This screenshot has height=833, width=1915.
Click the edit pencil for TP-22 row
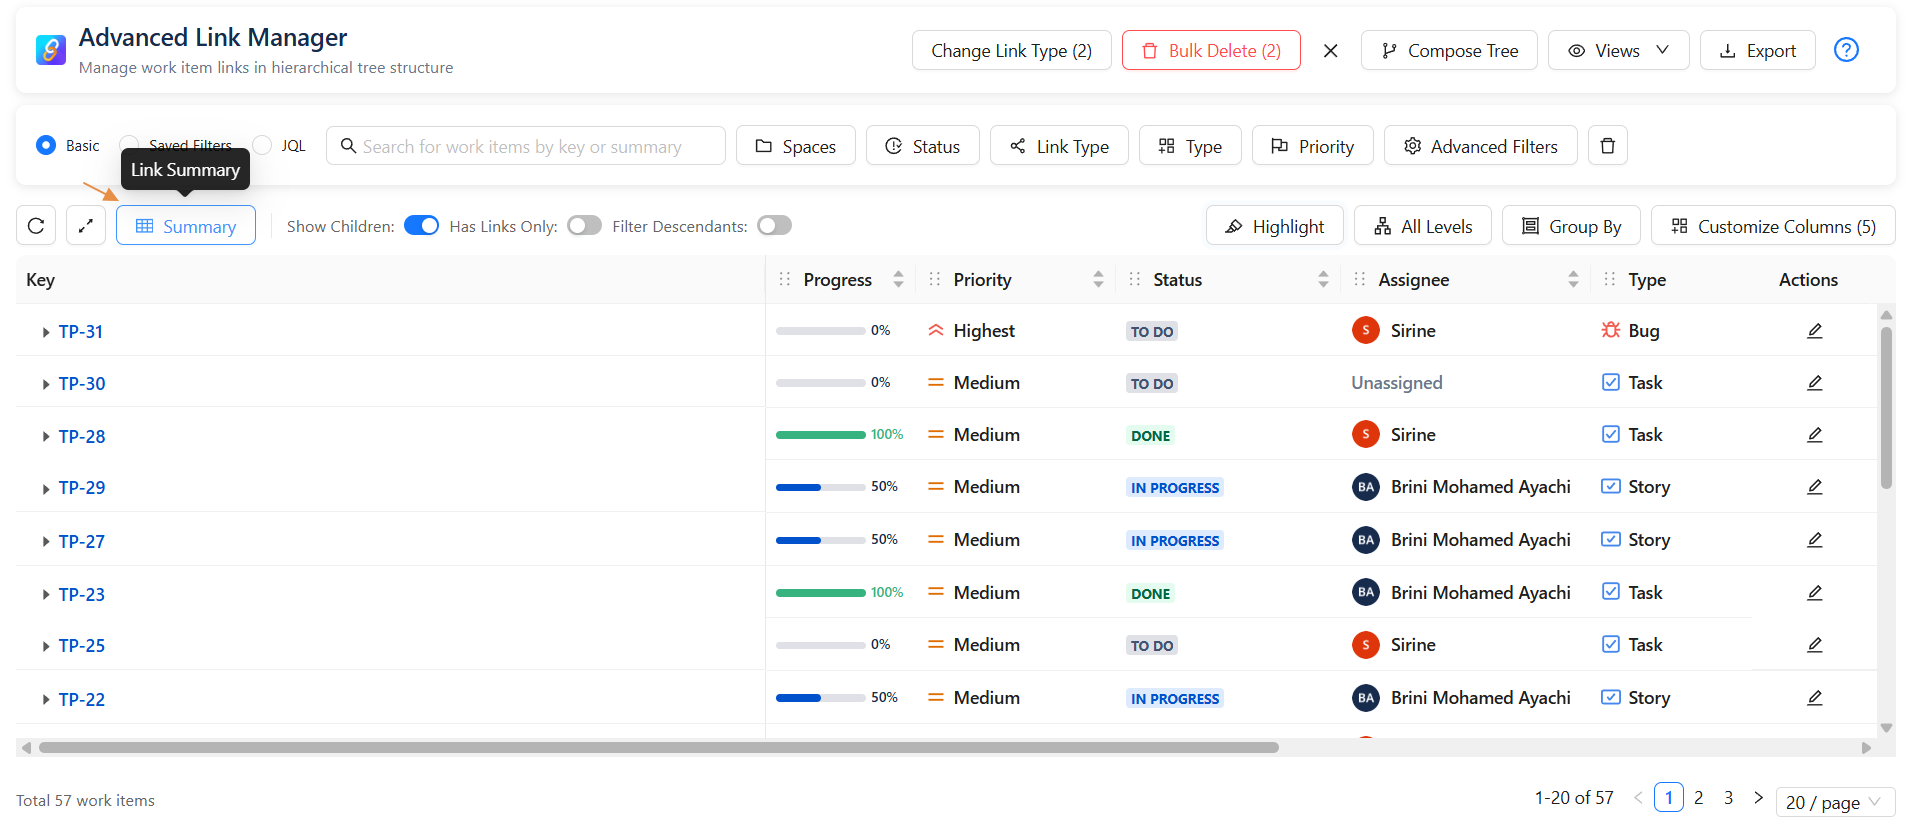tap(1814, 698)
